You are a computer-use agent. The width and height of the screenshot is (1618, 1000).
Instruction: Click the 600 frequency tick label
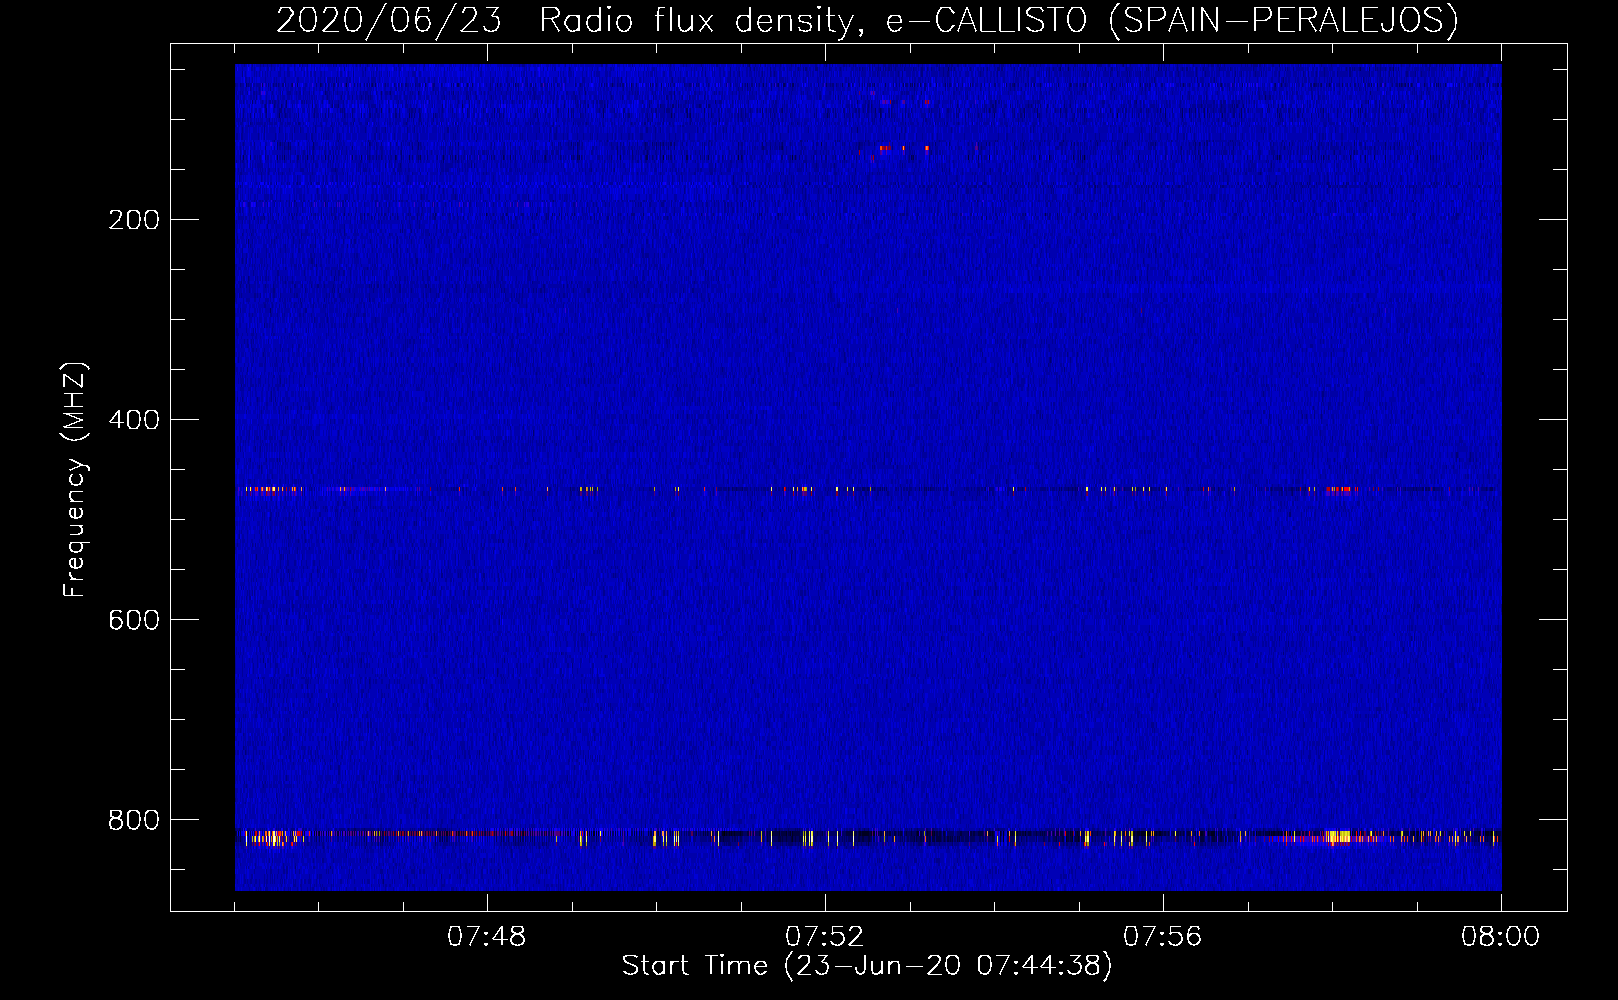134,620
